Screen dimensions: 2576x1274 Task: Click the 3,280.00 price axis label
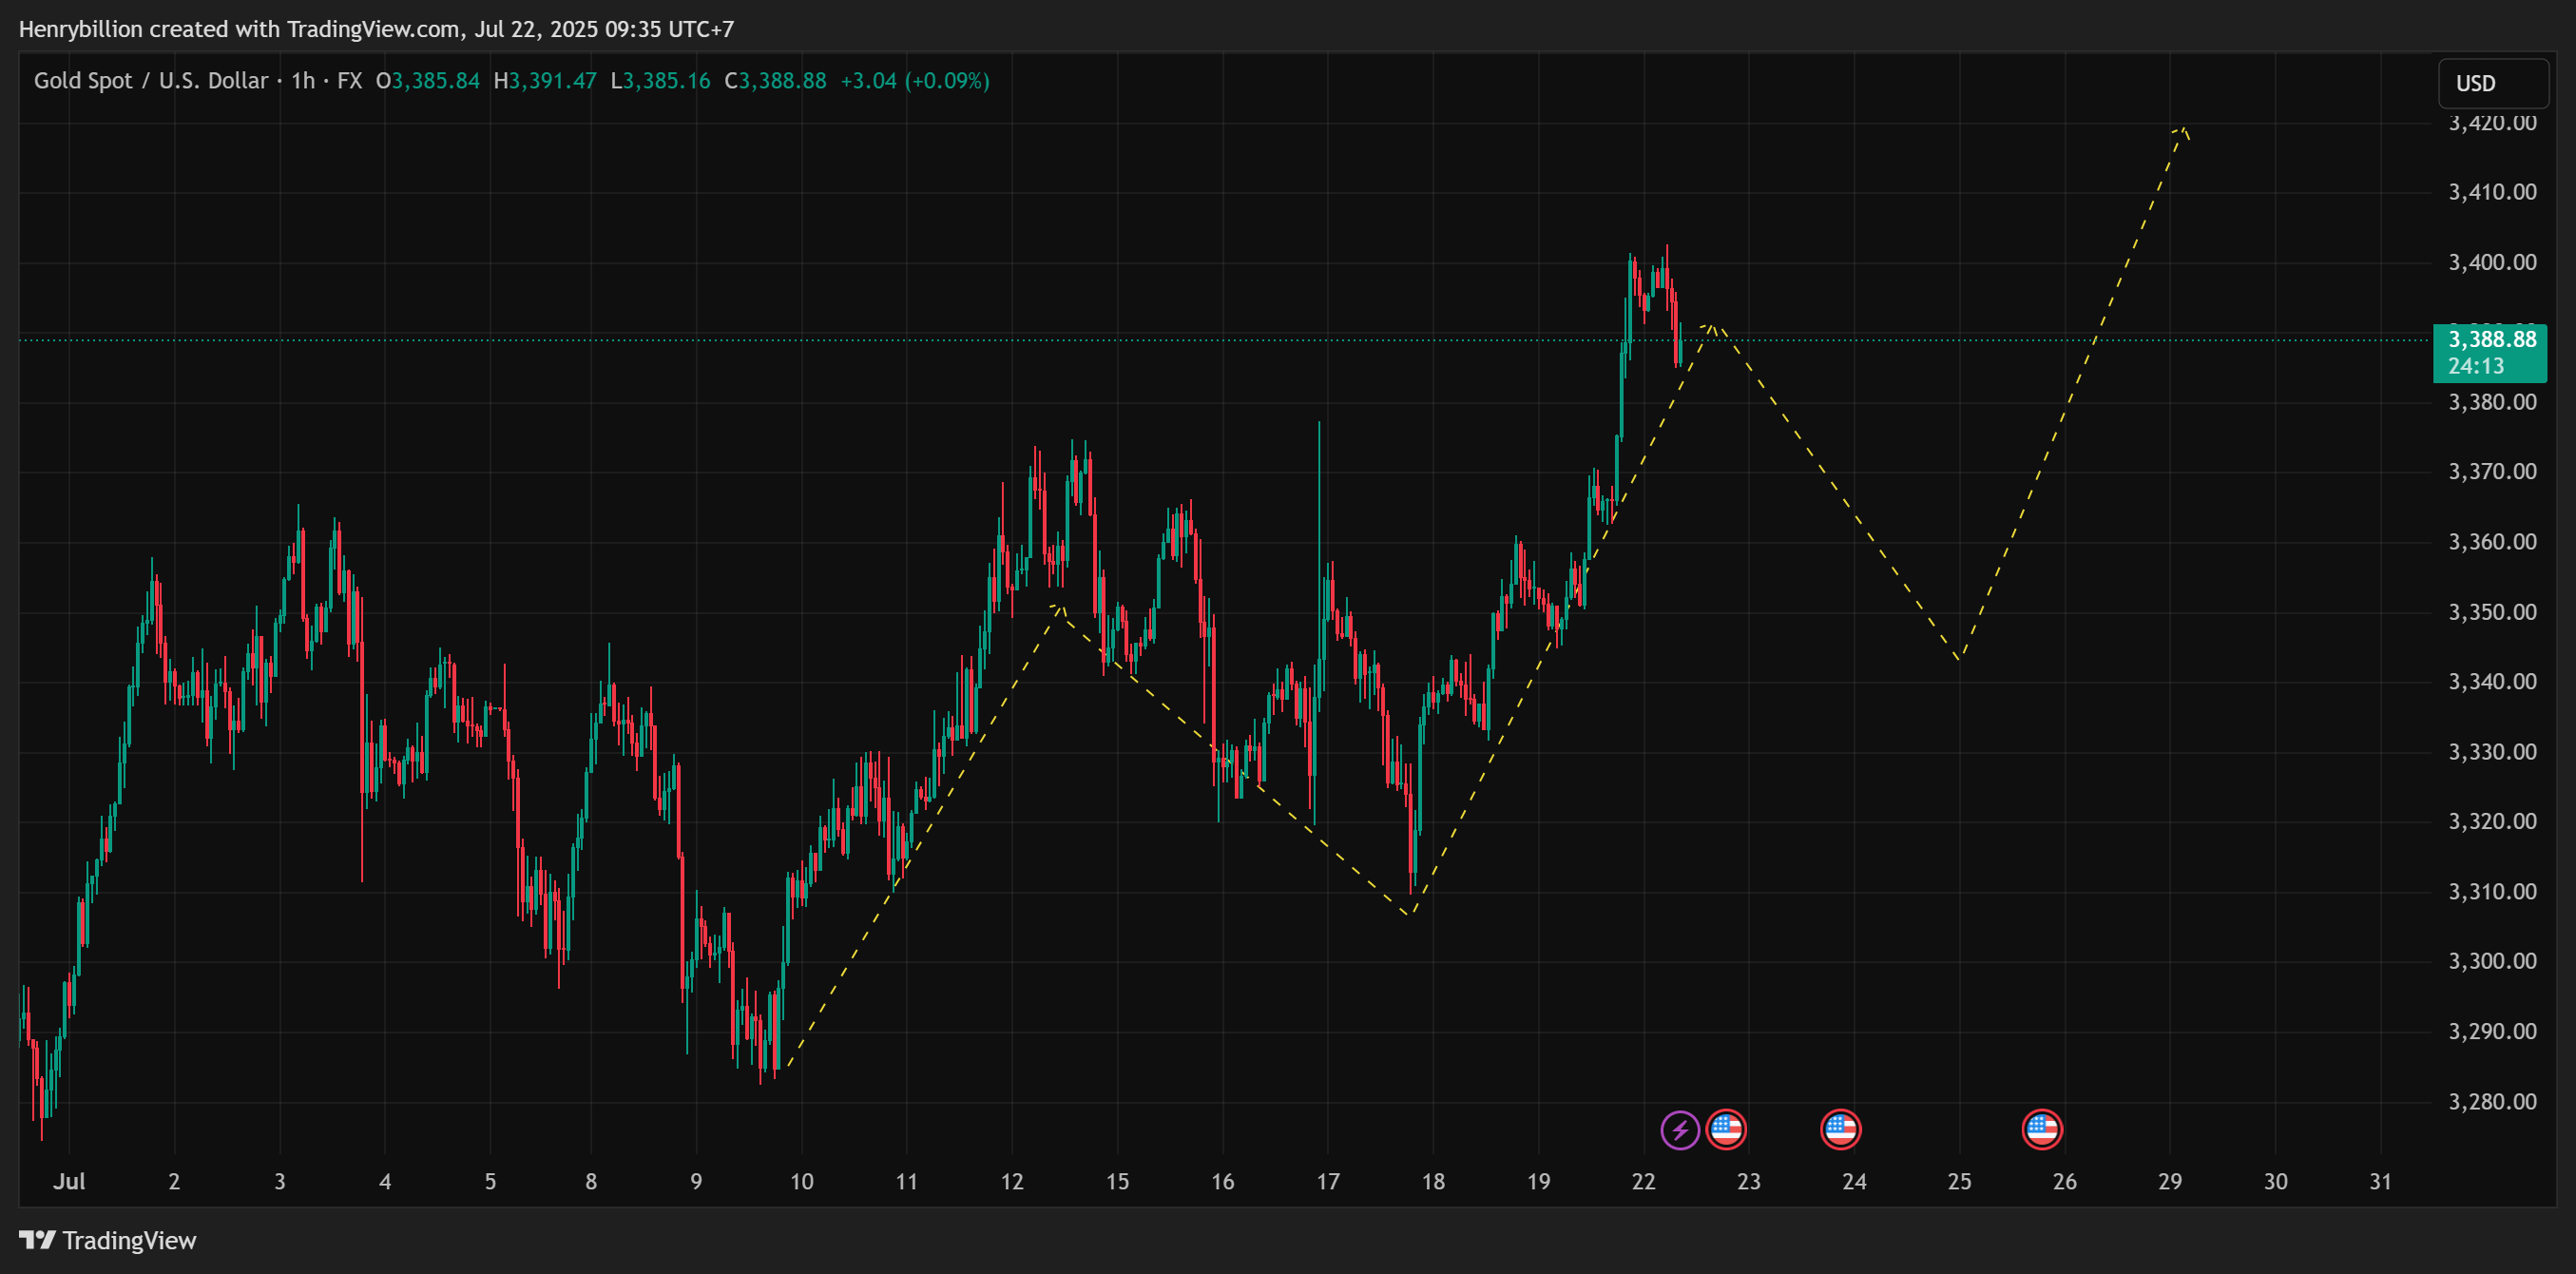coord(2492,1102)
